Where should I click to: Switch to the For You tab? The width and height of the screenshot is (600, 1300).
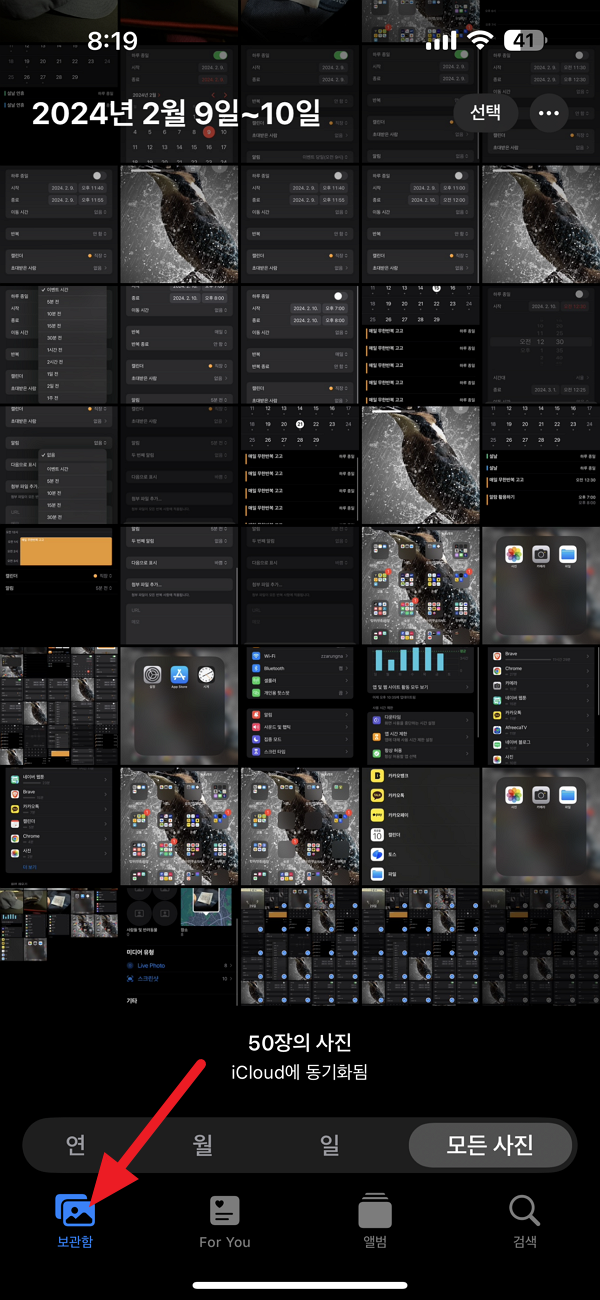click(225, 1222)
